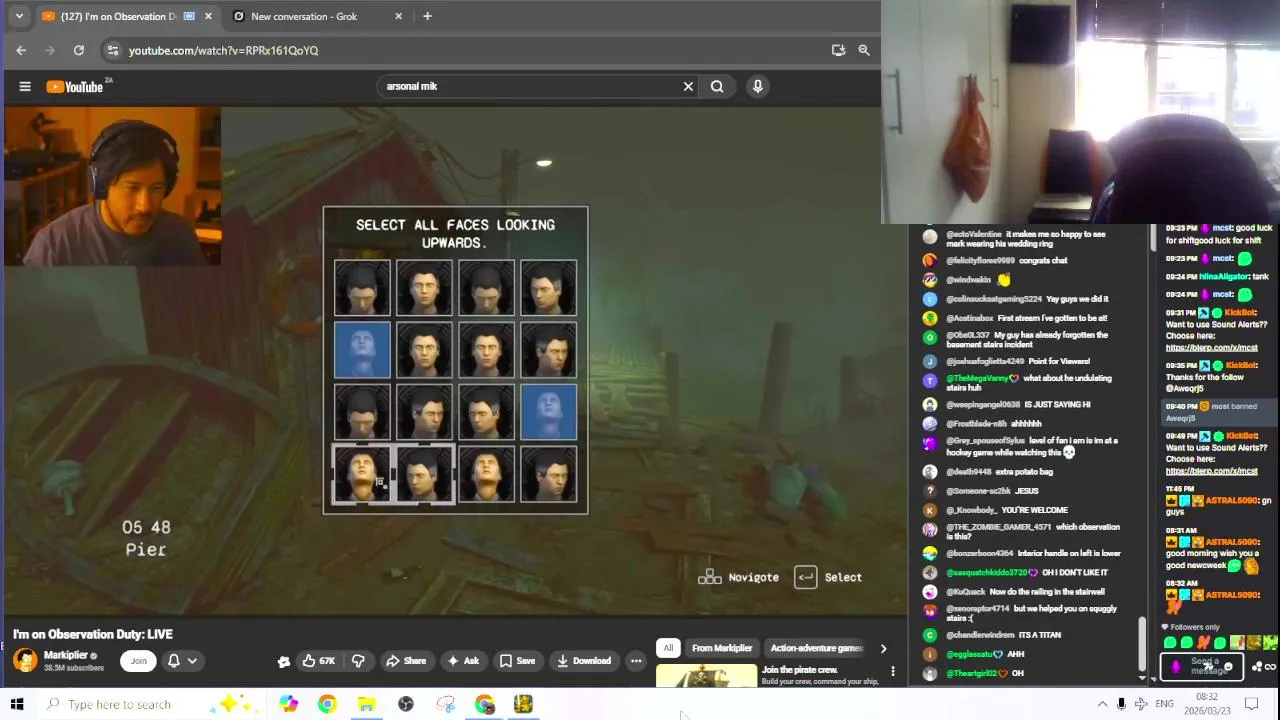Download the video
The width and height of the screenshot is (1280, 720).
(584, 661)
